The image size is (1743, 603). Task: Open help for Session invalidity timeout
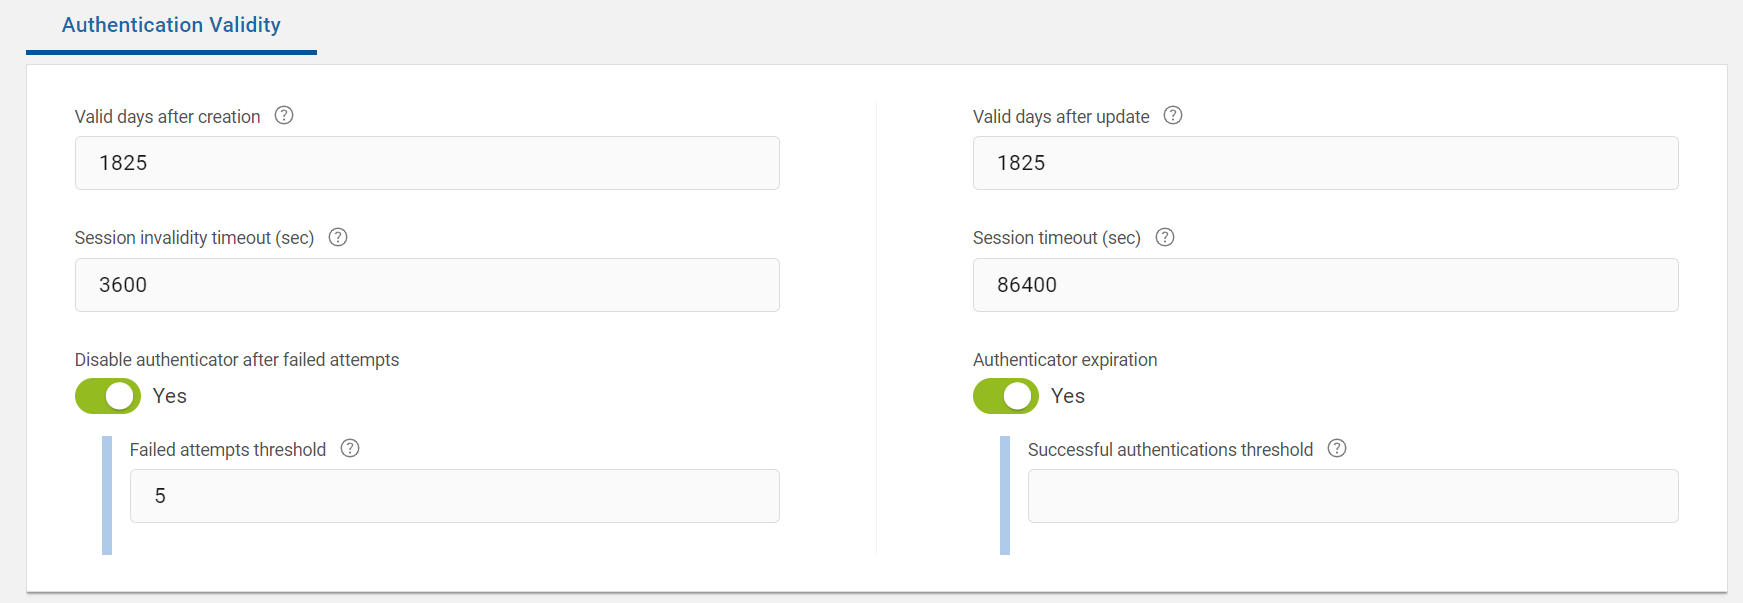click(x=338, y=238)
